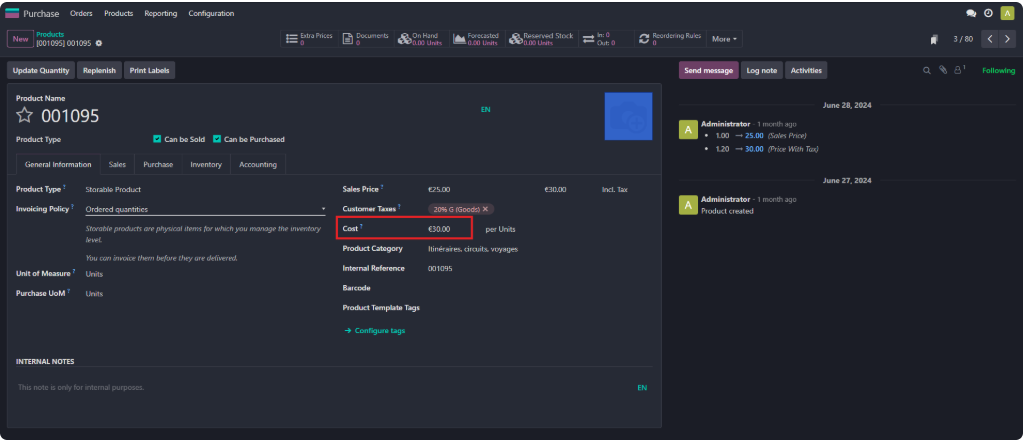Screen dimensions: 1024x441
Task: Go to the previous product record arrow
Action: [990, 39]
